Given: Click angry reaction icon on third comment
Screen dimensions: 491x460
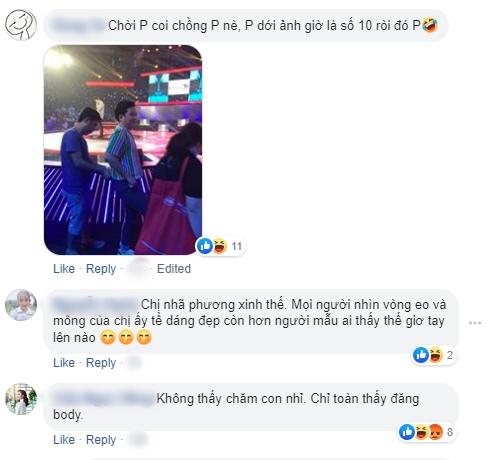Looking at the screenshot, I should point(435,432).
